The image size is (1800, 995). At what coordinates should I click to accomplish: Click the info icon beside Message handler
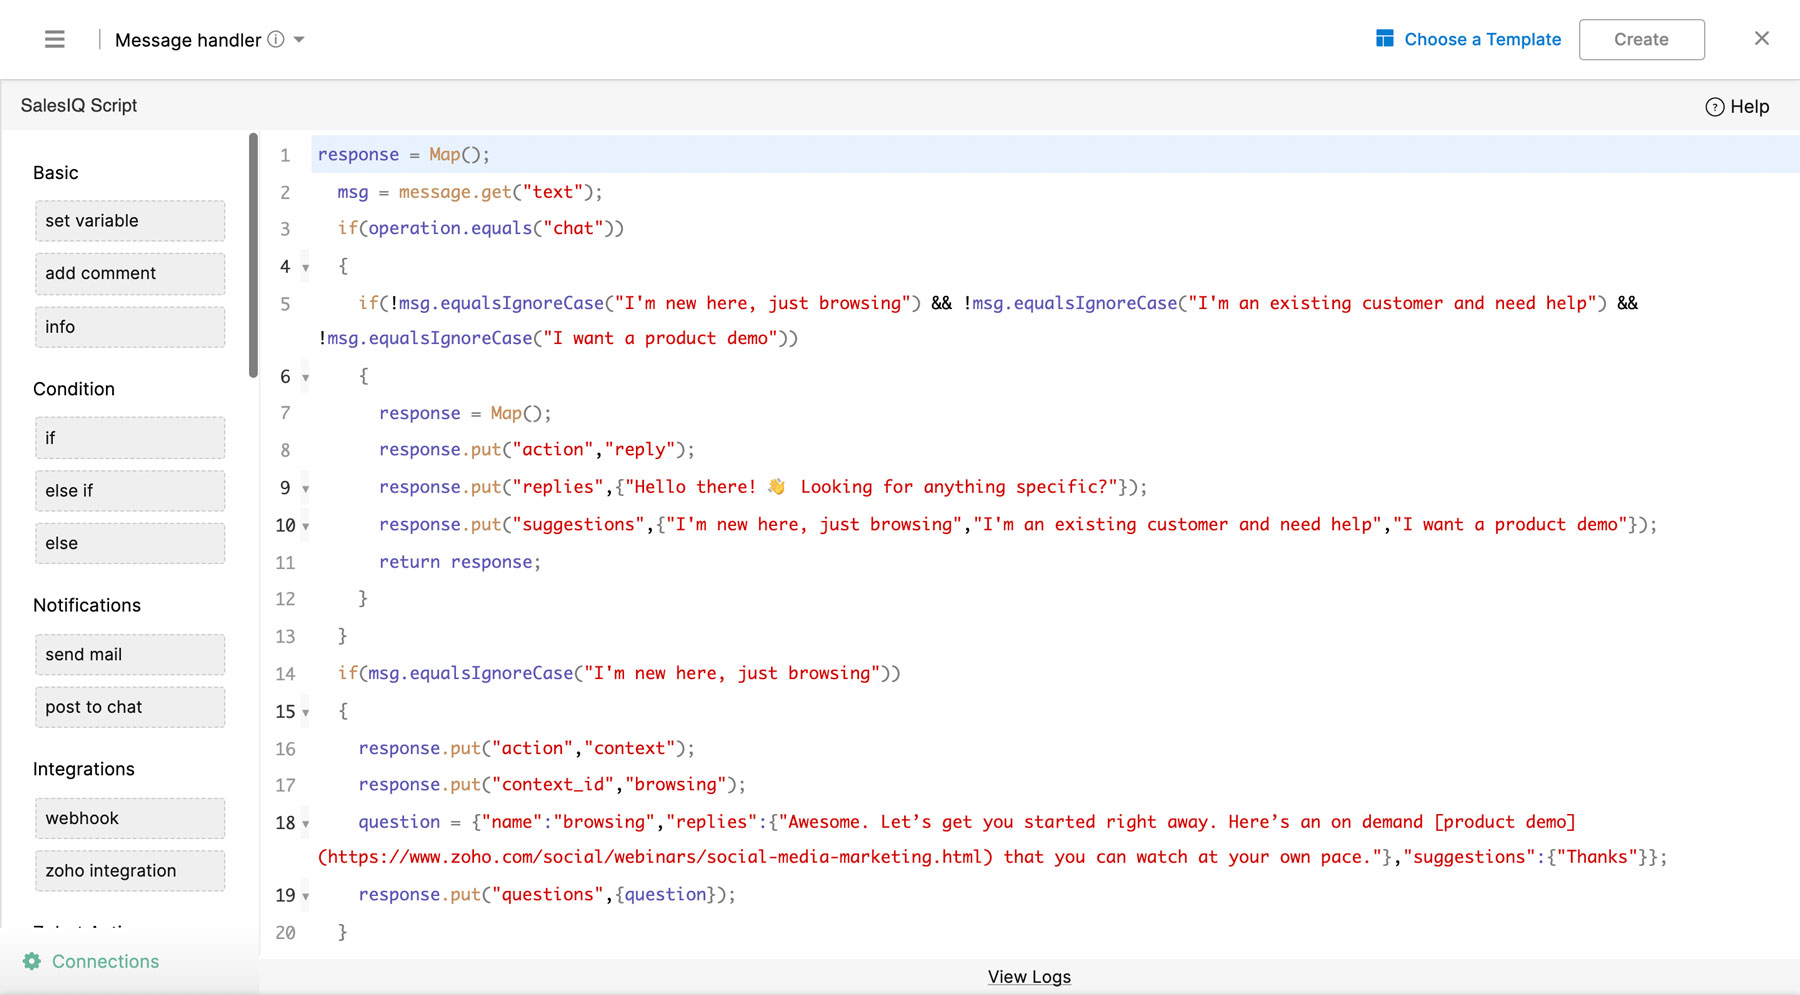coord(276,39)
